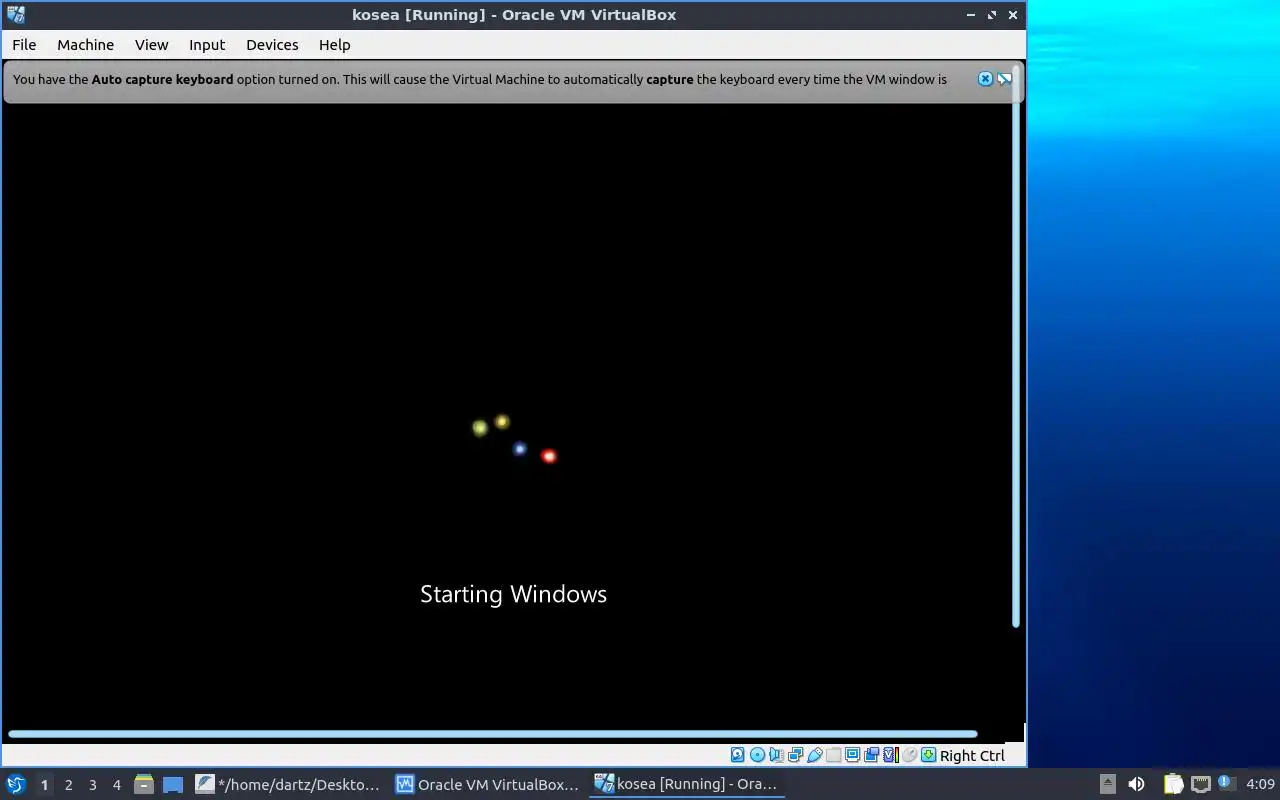Click the removable media eject tray icon
Image resolution: width=1280 pixels, height=800 pixels.
1107,784
